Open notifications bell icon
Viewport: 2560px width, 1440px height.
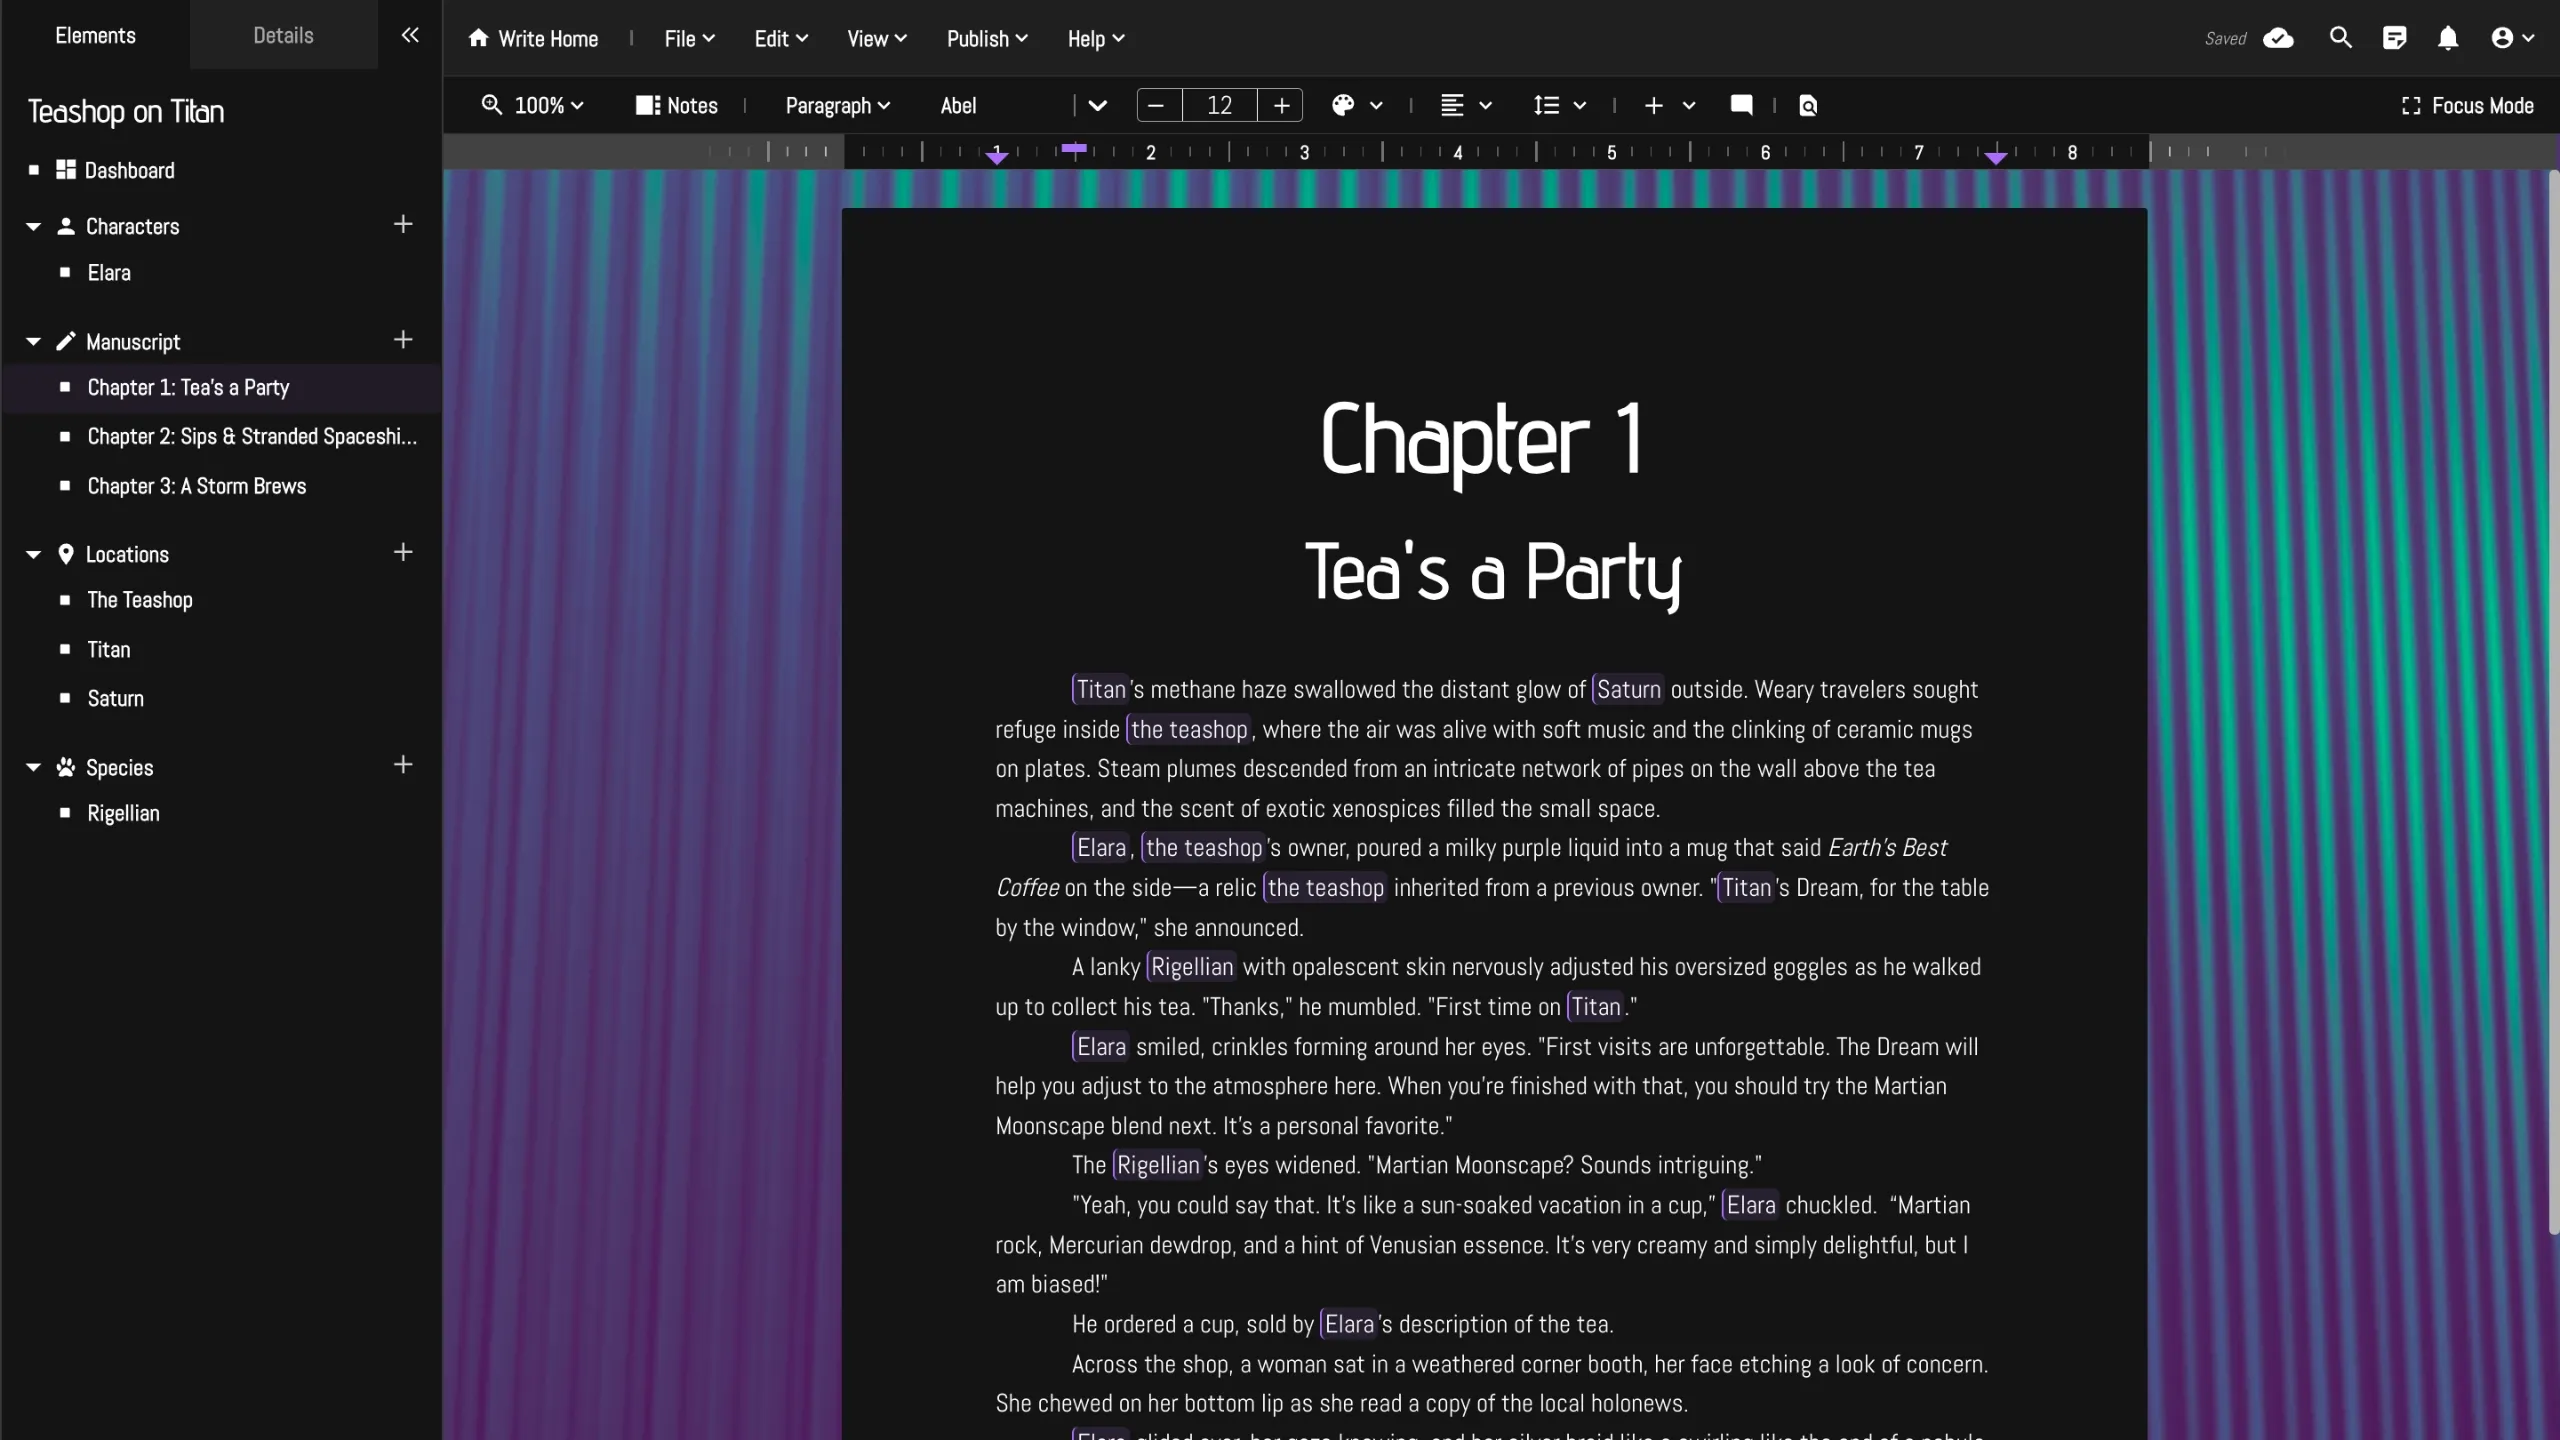(2447, 38)
